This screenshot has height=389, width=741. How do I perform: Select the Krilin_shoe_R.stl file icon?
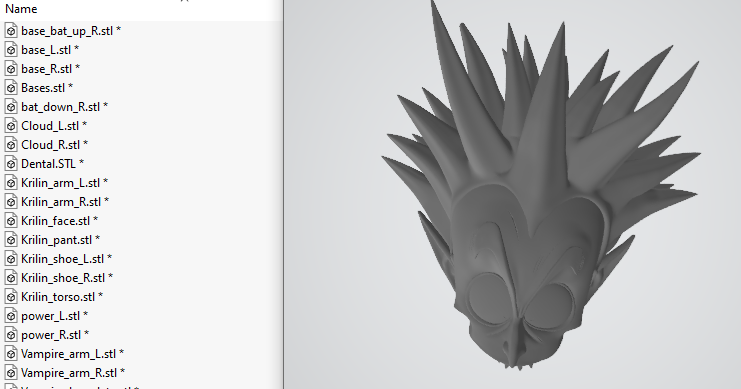pyautogui.click(x=11, y=277)
